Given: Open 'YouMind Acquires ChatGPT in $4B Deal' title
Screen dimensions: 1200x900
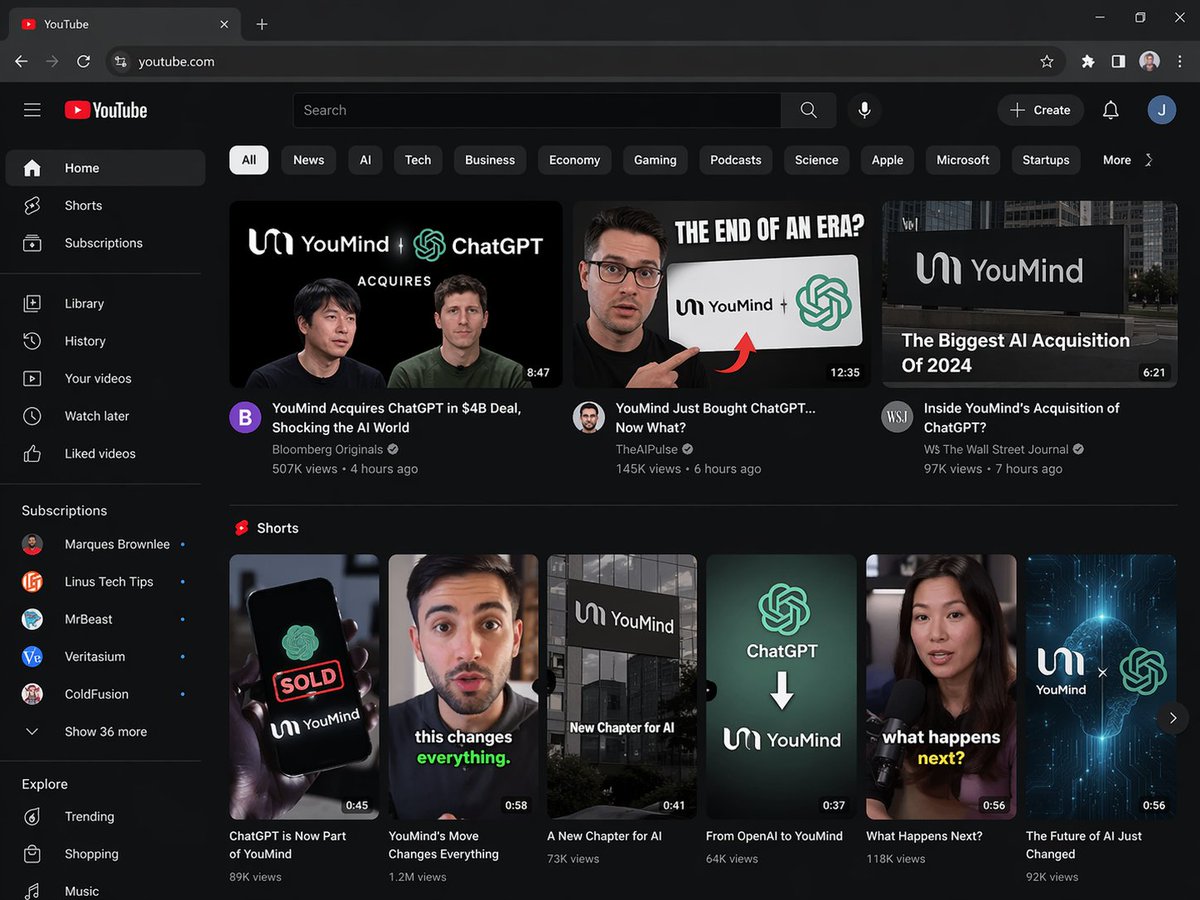Looking at the screenshot, I should click(396, 417).
